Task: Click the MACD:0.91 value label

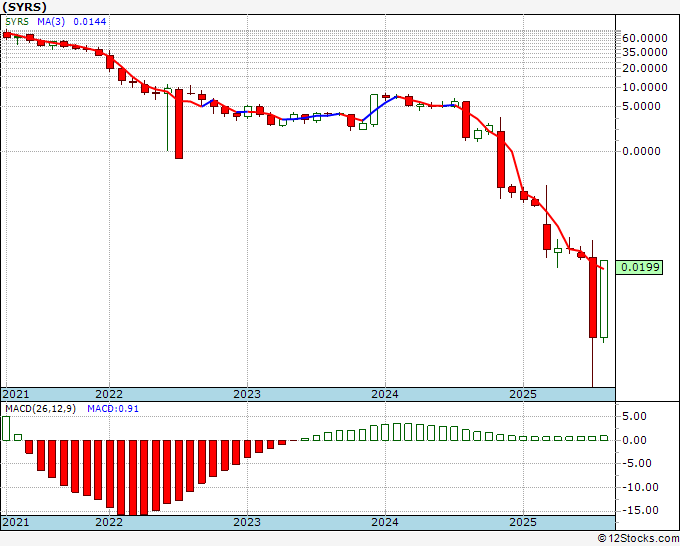Action: (x=113, y=409)
